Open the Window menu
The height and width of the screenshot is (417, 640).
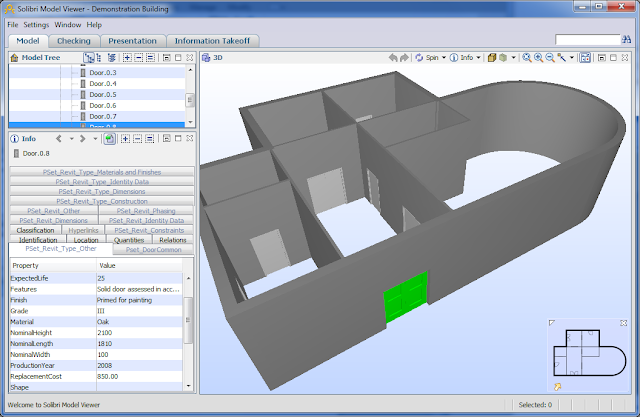click(x=68, y=25)
